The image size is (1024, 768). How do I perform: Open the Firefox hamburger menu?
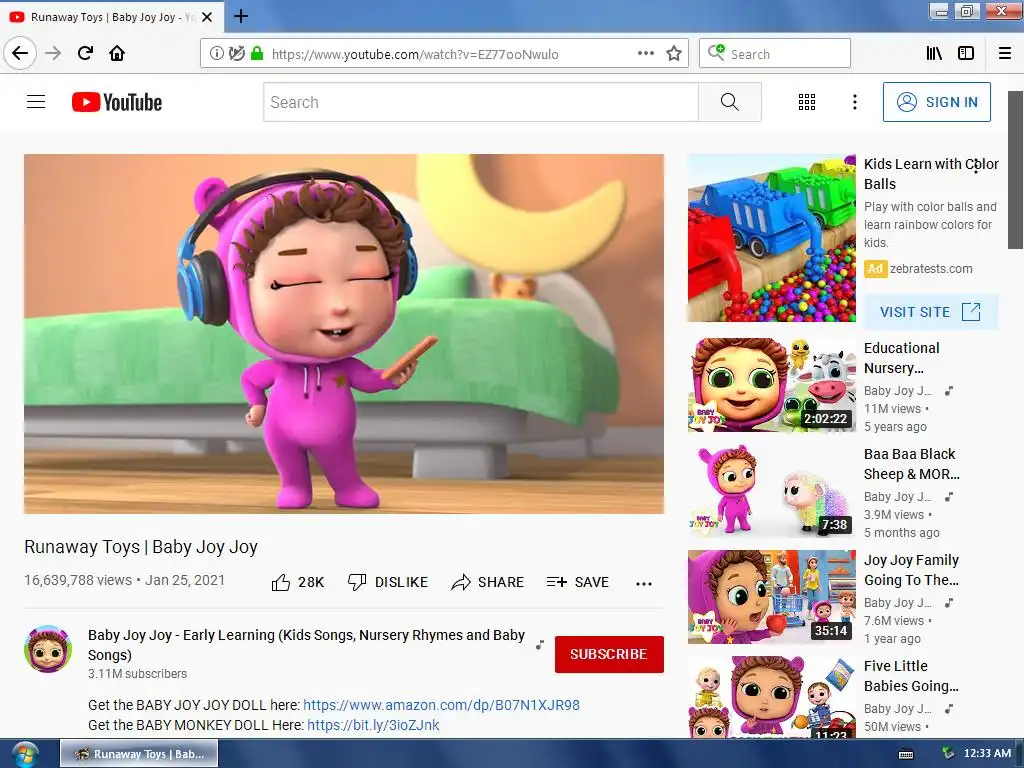click(1004, 54)
